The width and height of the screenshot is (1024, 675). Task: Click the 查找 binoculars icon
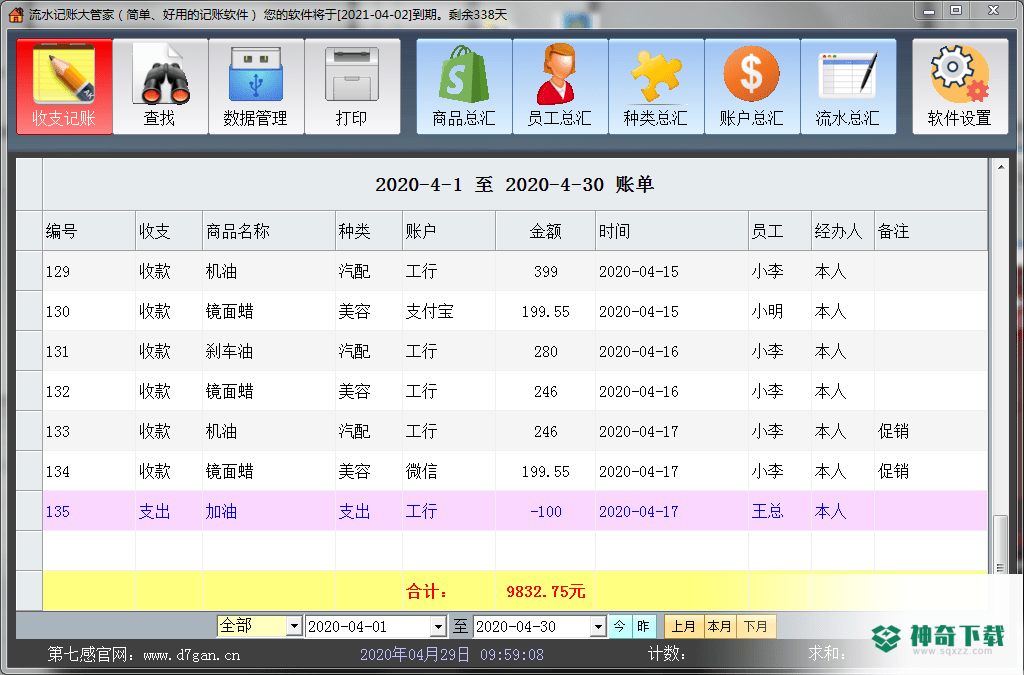160,86
